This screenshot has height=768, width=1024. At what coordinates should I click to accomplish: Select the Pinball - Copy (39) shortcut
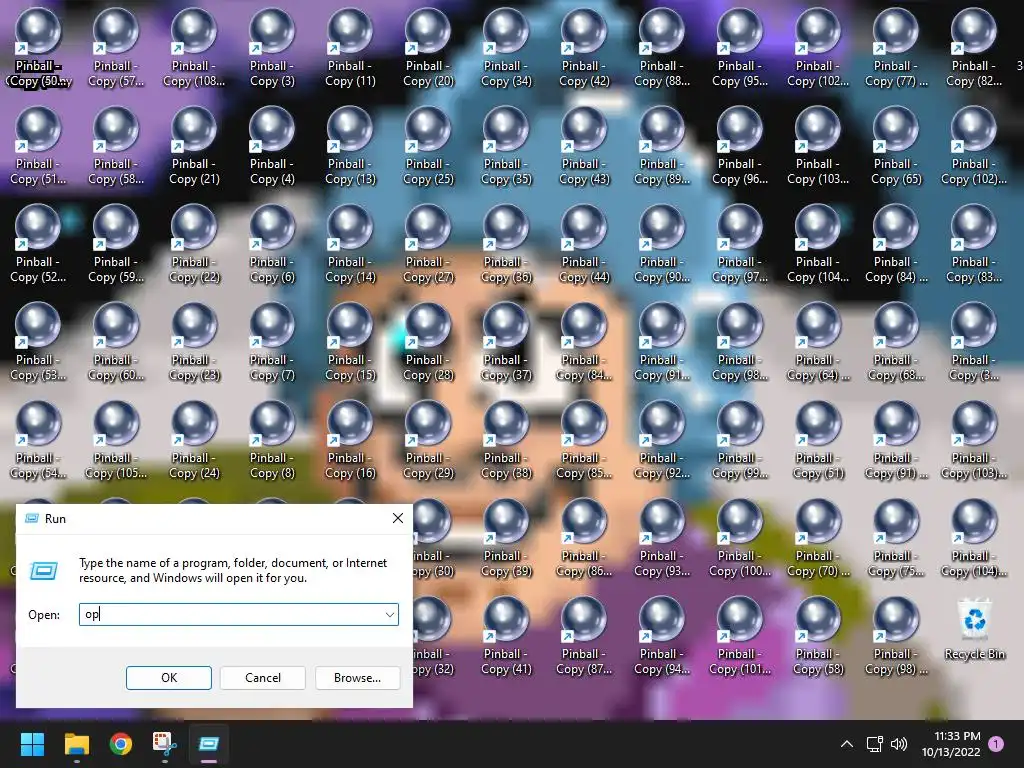[x=506, y=537]
